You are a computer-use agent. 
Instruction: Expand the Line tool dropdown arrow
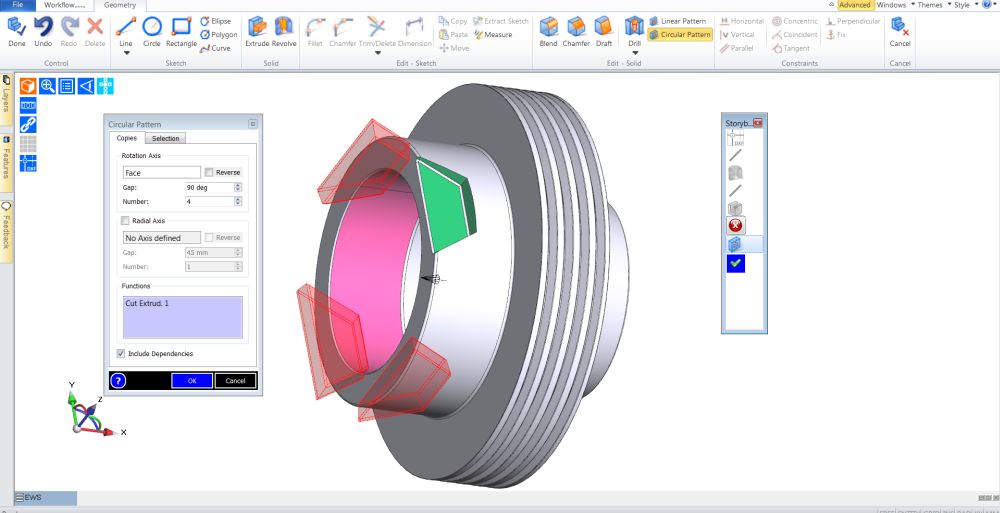click(126, 54)
